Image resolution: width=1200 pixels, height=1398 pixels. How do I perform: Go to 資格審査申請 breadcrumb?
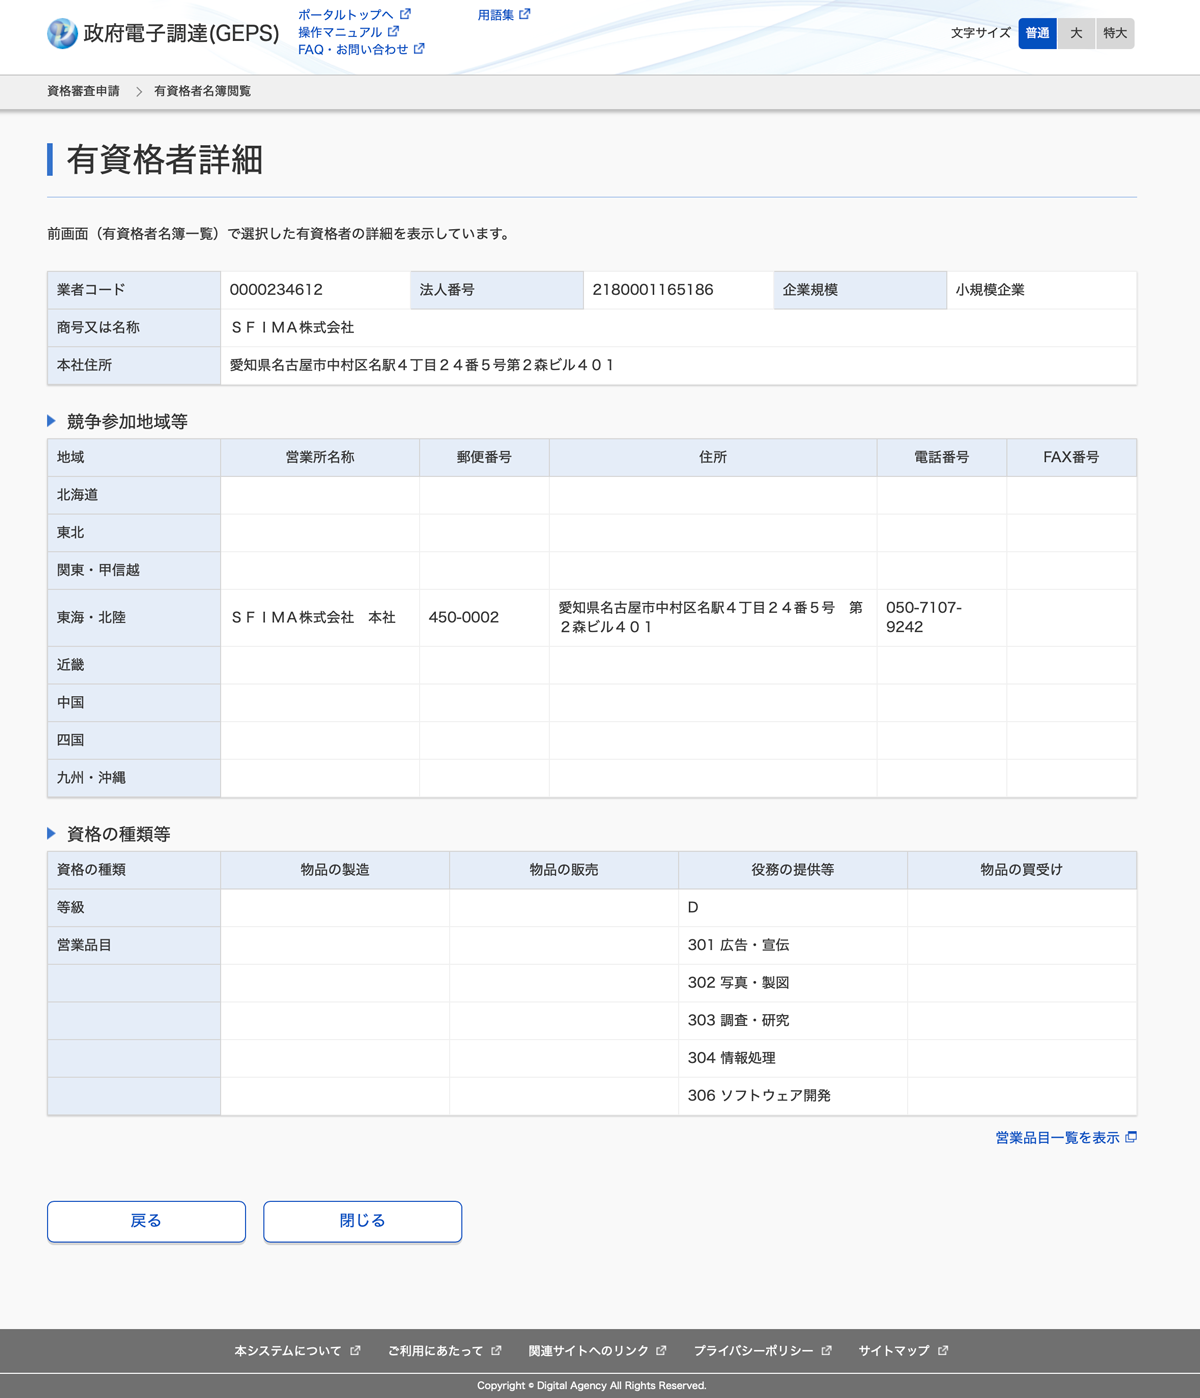(83, 91)
